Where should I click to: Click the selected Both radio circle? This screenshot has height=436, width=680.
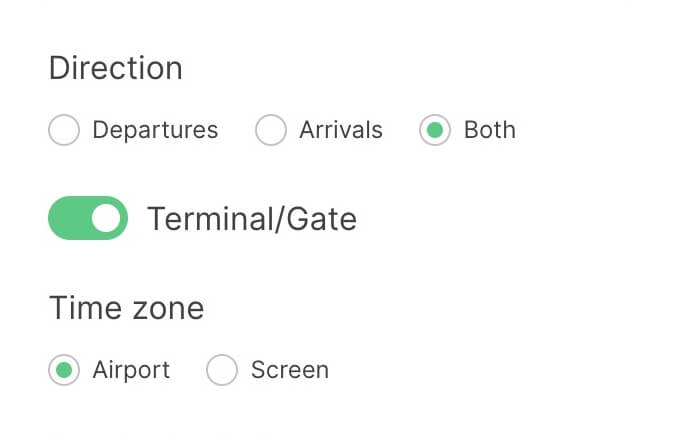tap(435, 130)
